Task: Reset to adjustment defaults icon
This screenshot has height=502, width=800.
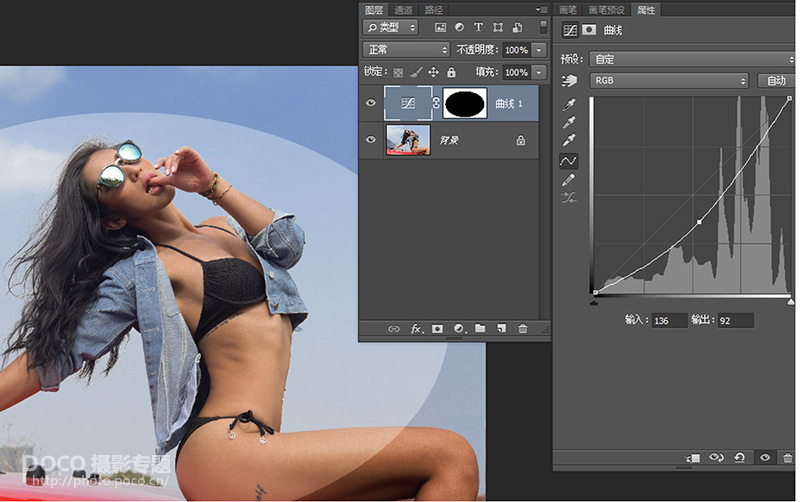Action: coord(740,457)
